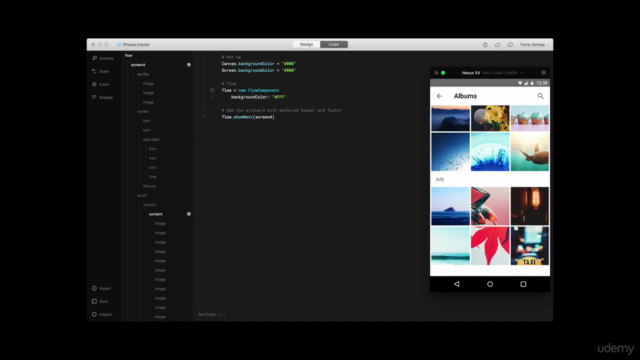This screenshot has height=360, width=640.
Task: Open Docs from the sidebar
Action: 100,302
